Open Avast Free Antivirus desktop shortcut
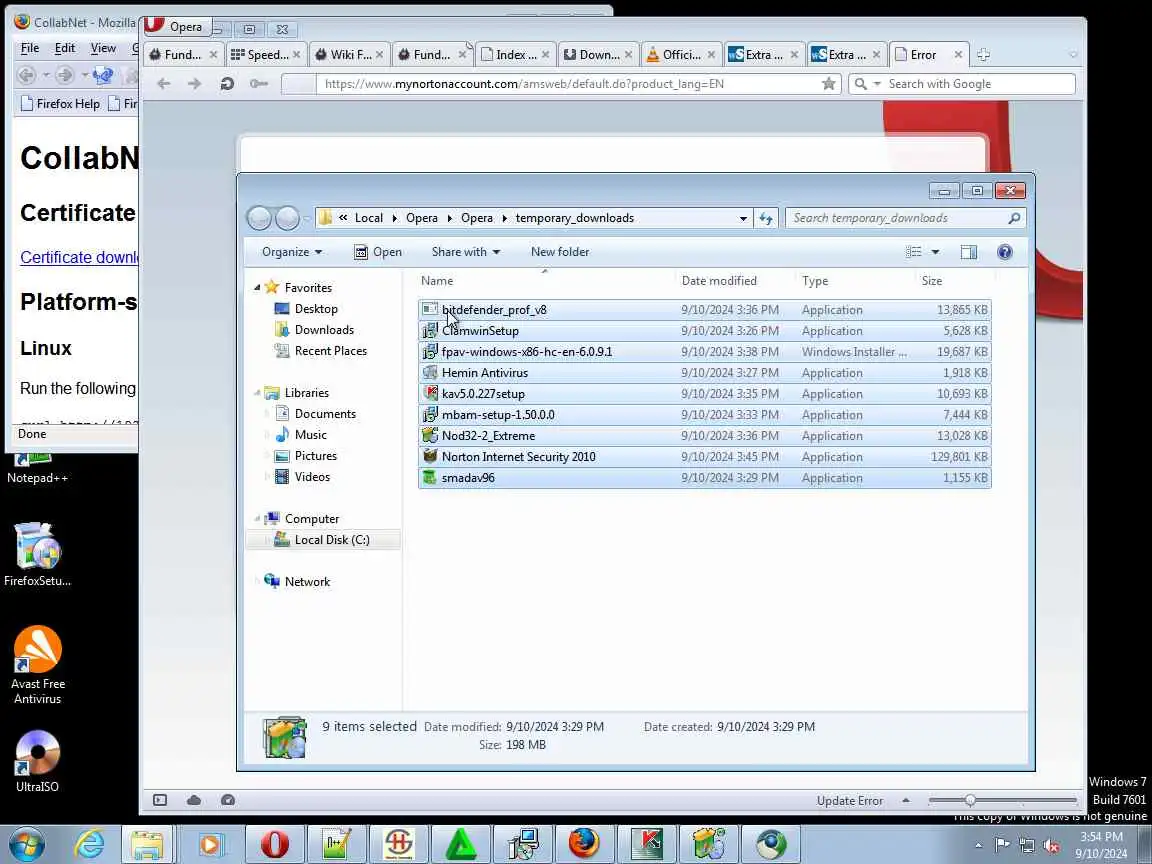This screenshot has width=1152, height=864. coord(37,665)
